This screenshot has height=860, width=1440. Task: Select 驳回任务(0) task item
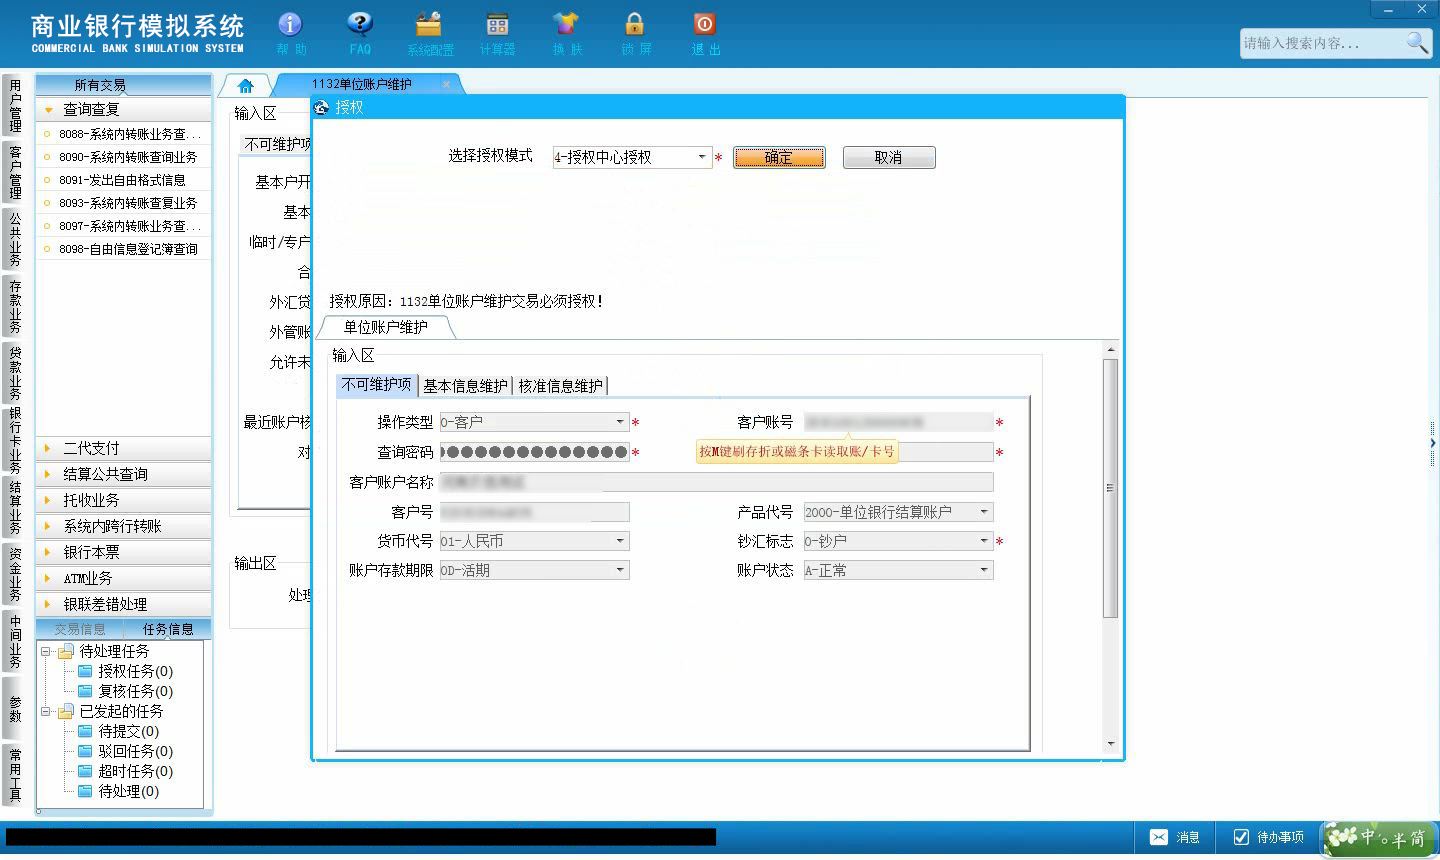click(135, 751)
